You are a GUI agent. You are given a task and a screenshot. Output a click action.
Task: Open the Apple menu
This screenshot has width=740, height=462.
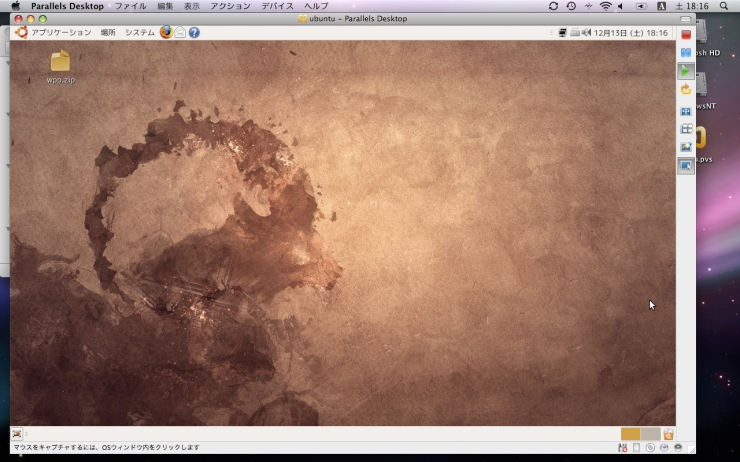tap(16, 6)
